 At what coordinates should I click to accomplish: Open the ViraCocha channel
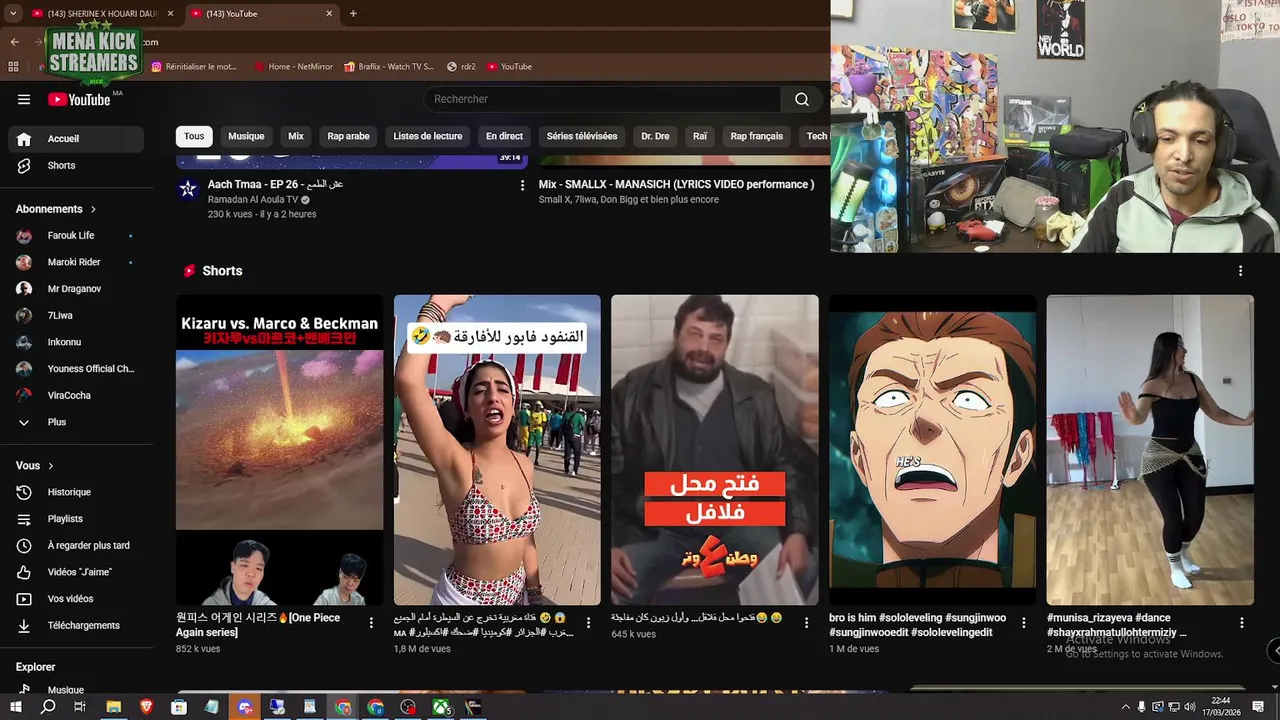(x=76, y=396)
